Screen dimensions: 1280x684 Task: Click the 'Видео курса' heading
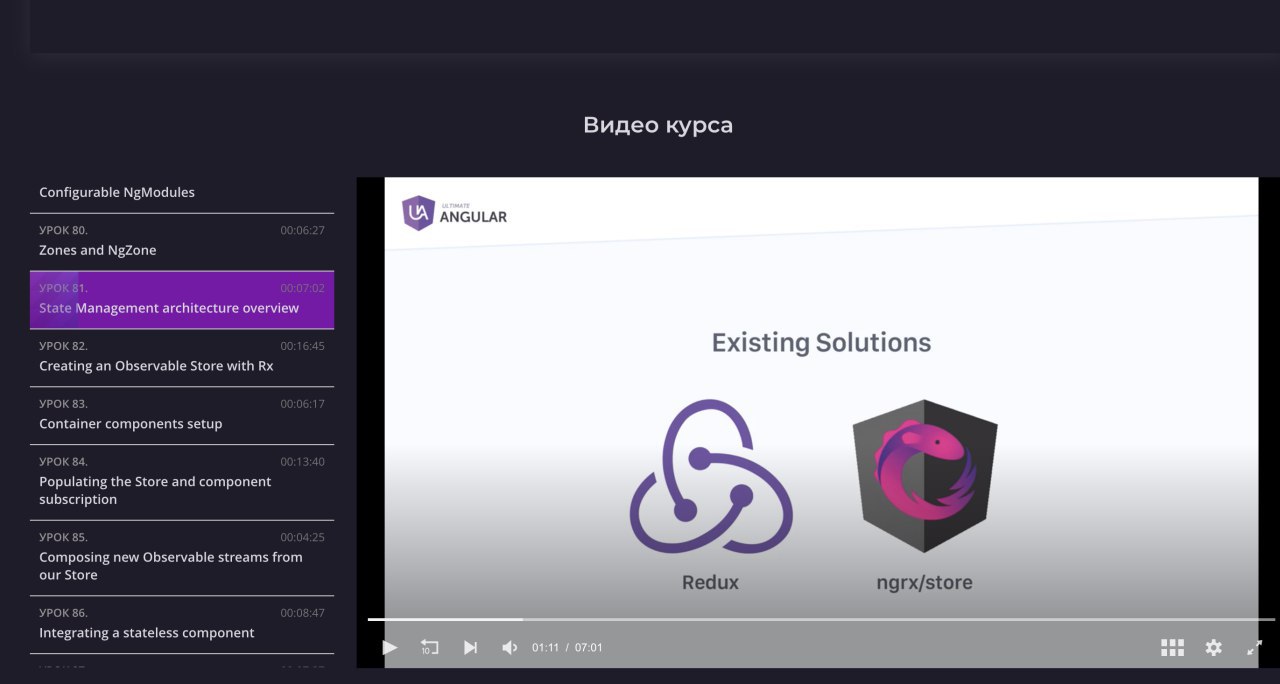[658, 125]
